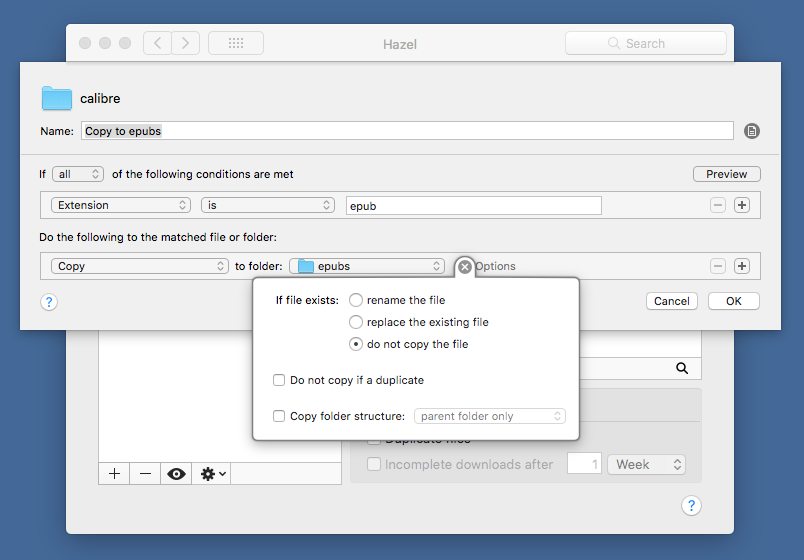
Task: Open the Extension attribute dropdown
Action: point(121,205)
